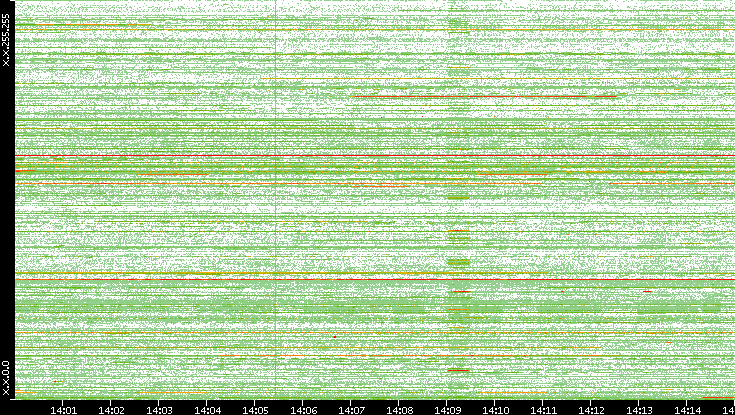Image resolution: width=735 pixels, height=415 pixels.
Task: Pick the 14:06 time label
Action: (303, 411)
